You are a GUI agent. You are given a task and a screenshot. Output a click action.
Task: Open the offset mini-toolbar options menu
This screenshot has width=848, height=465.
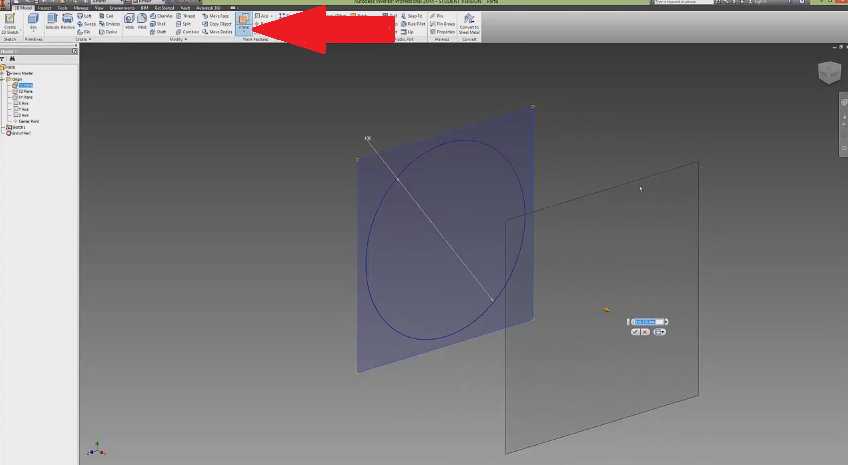pos(659,332)
